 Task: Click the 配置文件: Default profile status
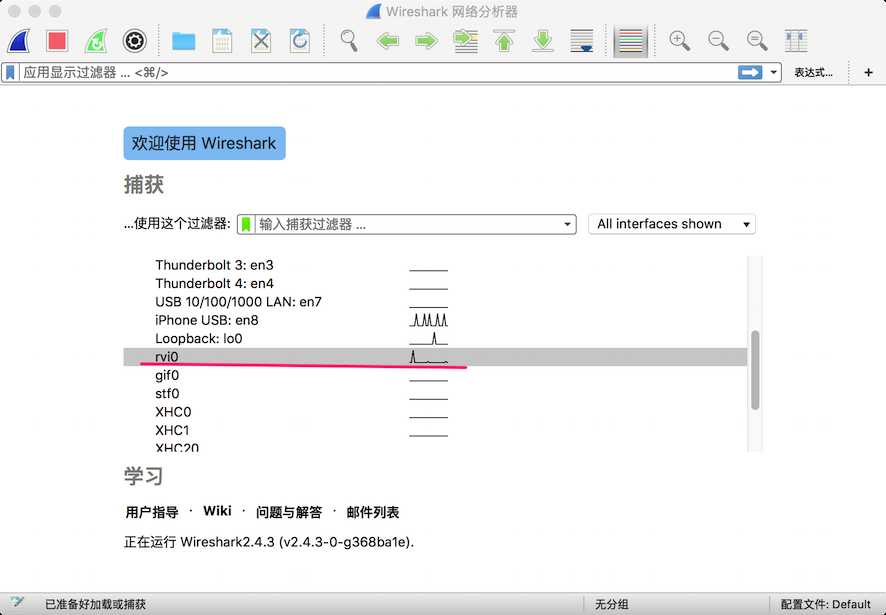pos(826,604)
